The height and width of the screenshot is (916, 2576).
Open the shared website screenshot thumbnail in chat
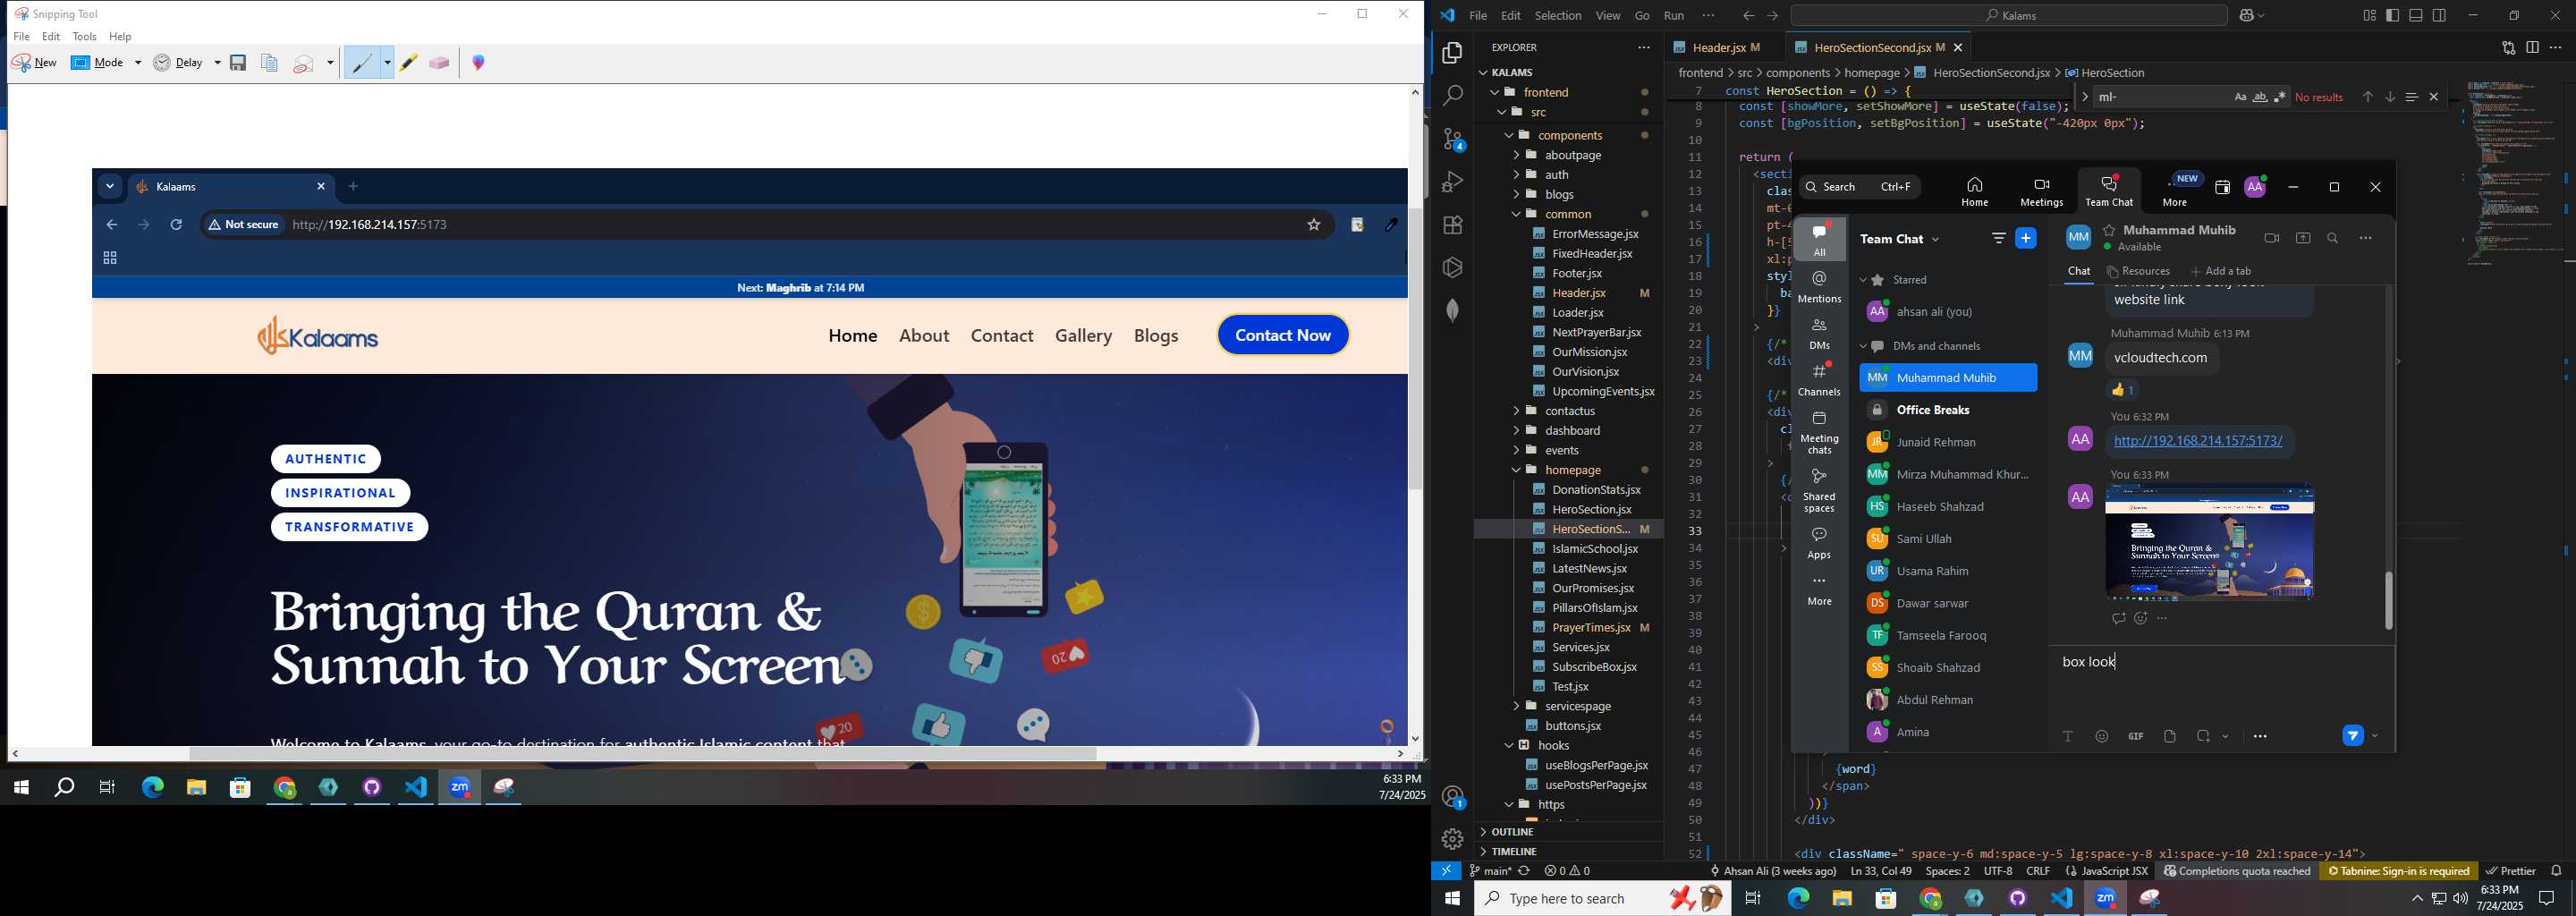(2209, 542)
